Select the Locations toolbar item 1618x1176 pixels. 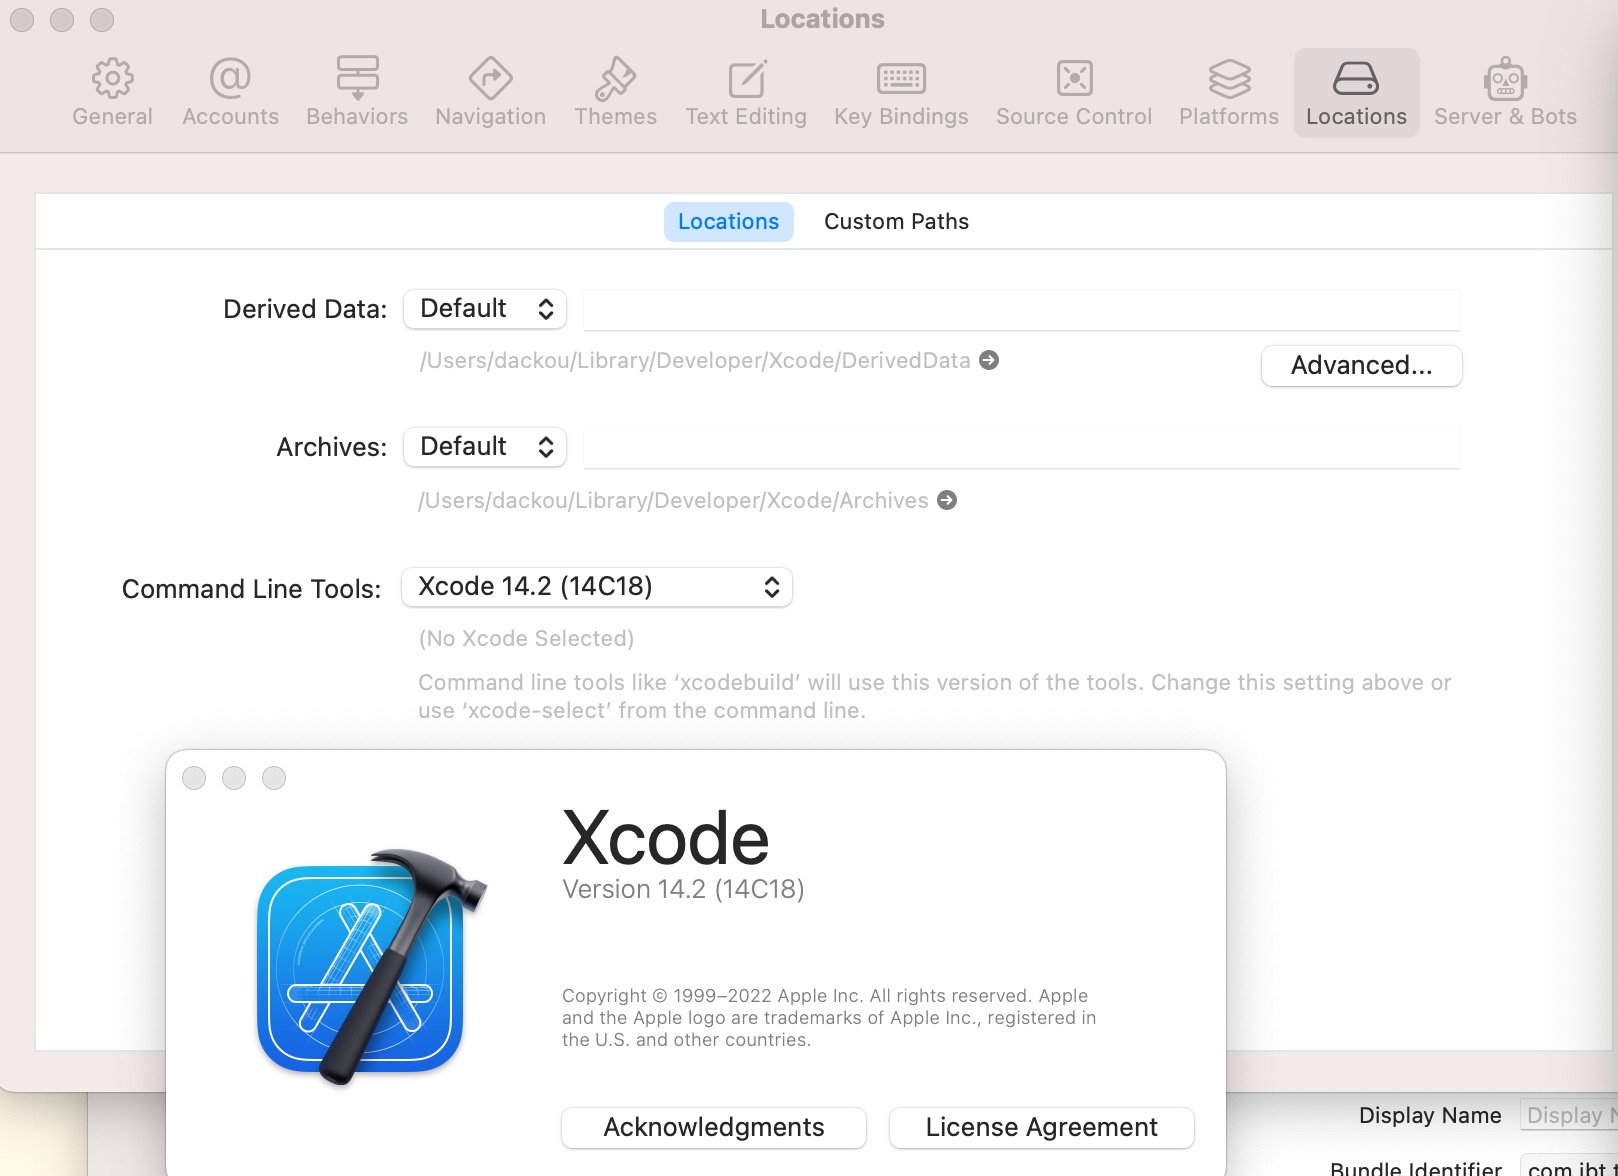tap(1356, 93)
